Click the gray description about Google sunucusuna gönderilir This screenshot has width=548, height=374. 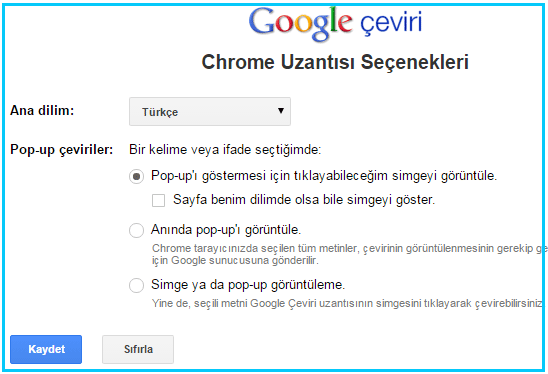[349, 254]
